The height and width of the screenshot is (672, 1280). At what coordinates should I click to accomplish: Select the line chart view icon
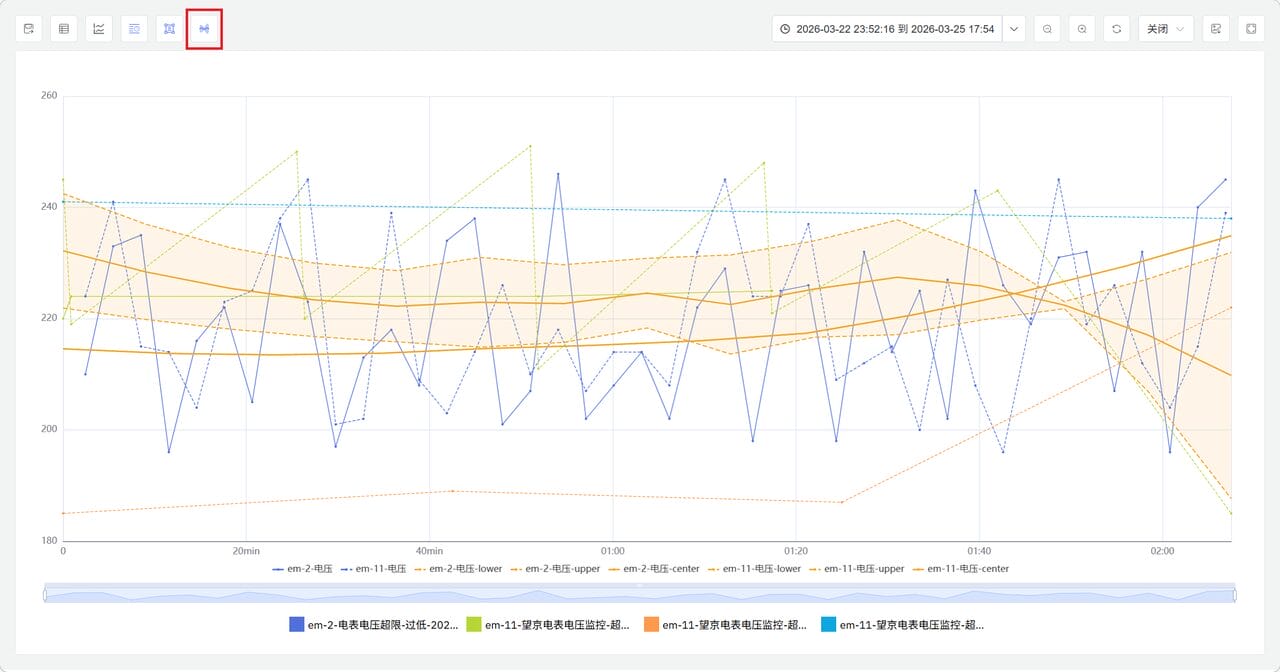point(99,29)
